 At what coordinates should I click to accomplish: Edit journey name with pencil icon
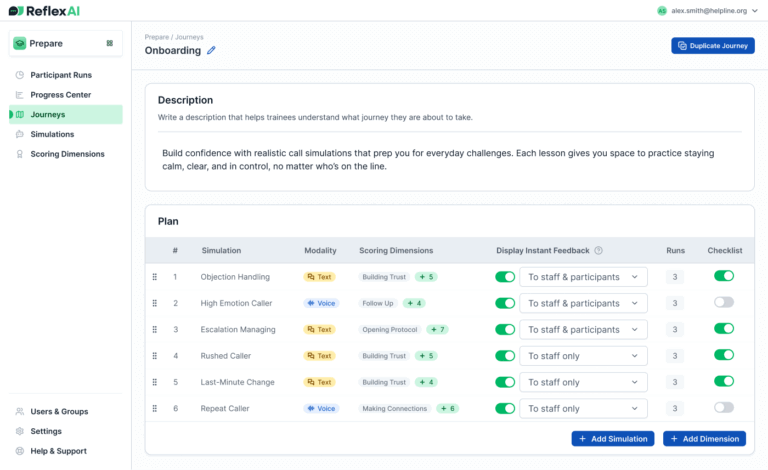(211, 50)
